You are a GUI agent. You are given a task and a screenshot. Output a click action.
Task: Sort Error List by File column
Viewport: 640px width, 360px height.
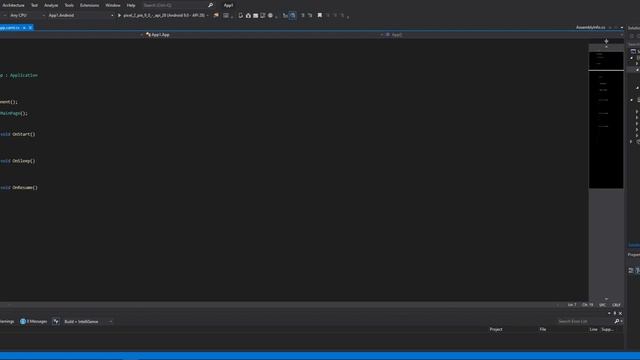click(543, 329)
